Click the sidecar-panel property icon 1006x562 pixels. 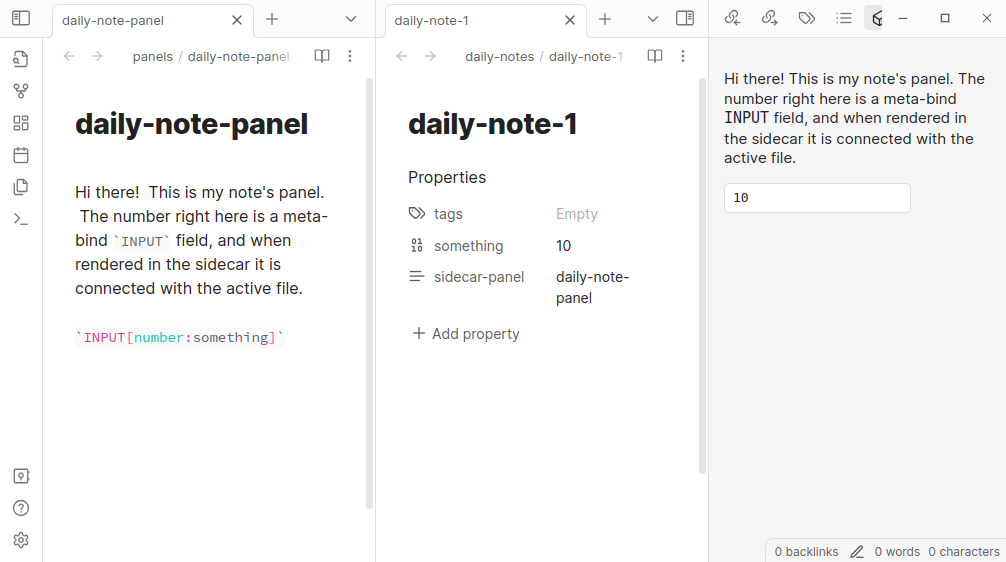coord(417,277)
